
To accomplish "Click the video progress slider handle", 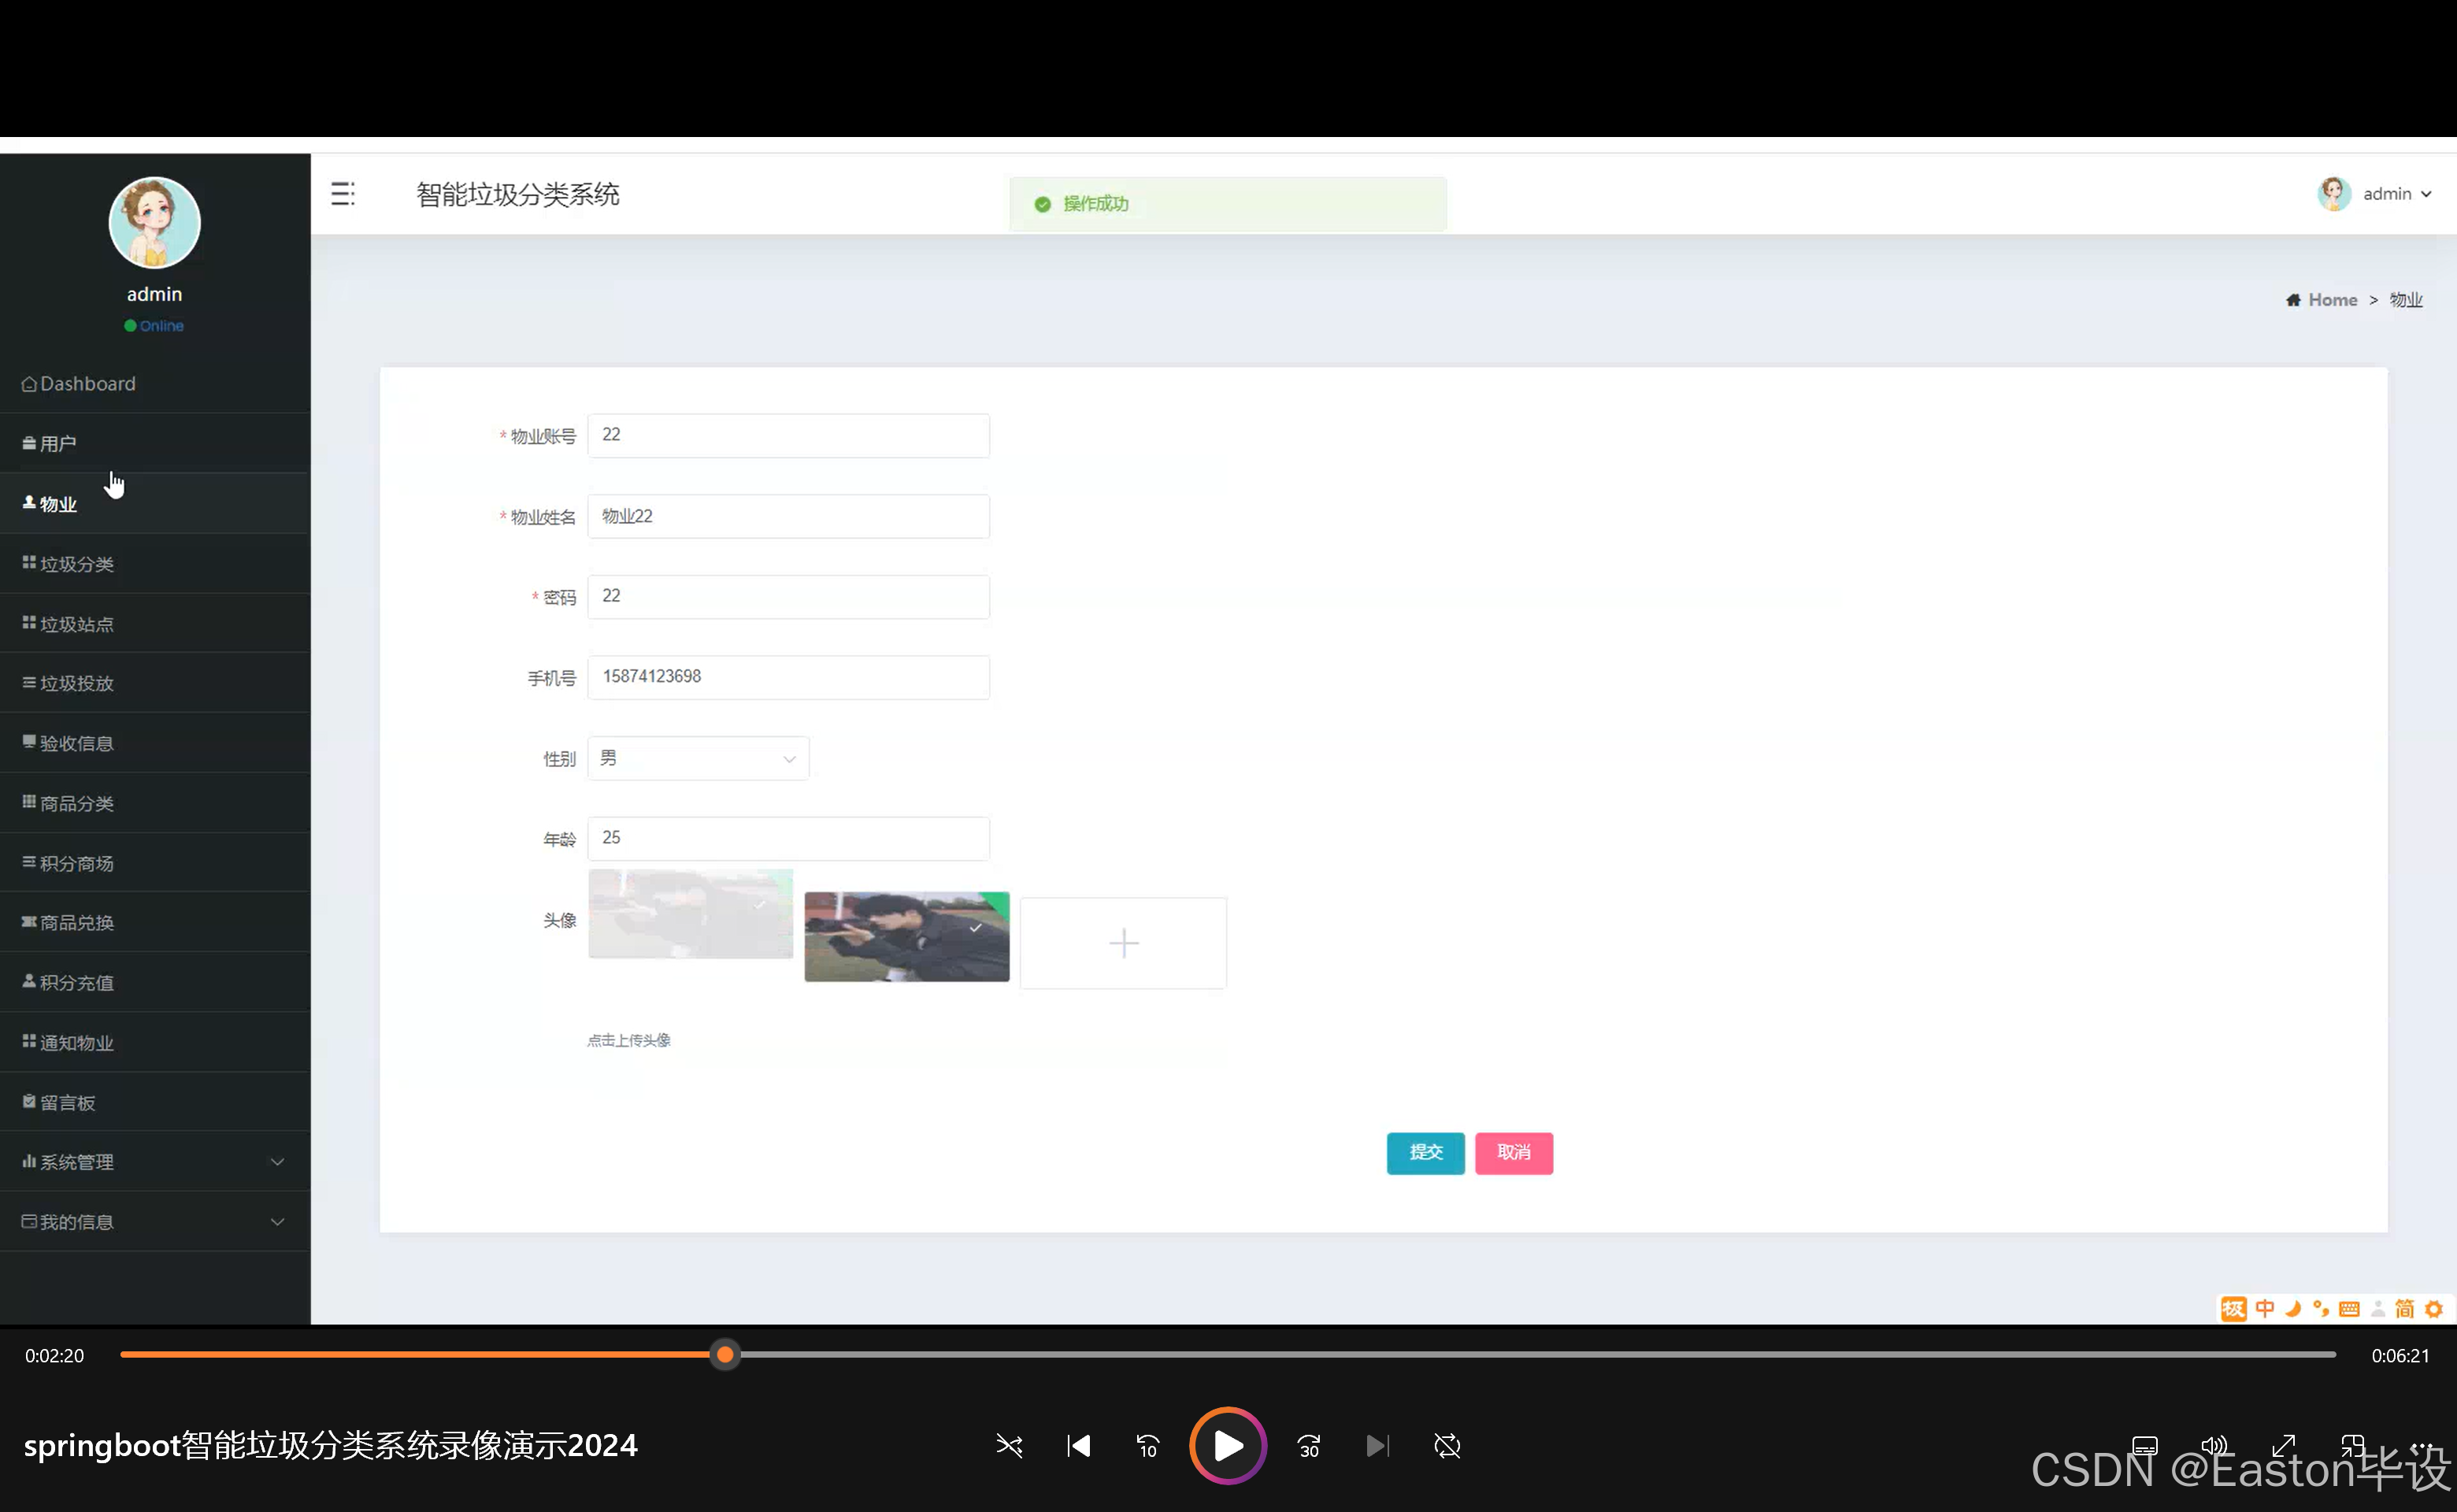I will [725, 1355].
